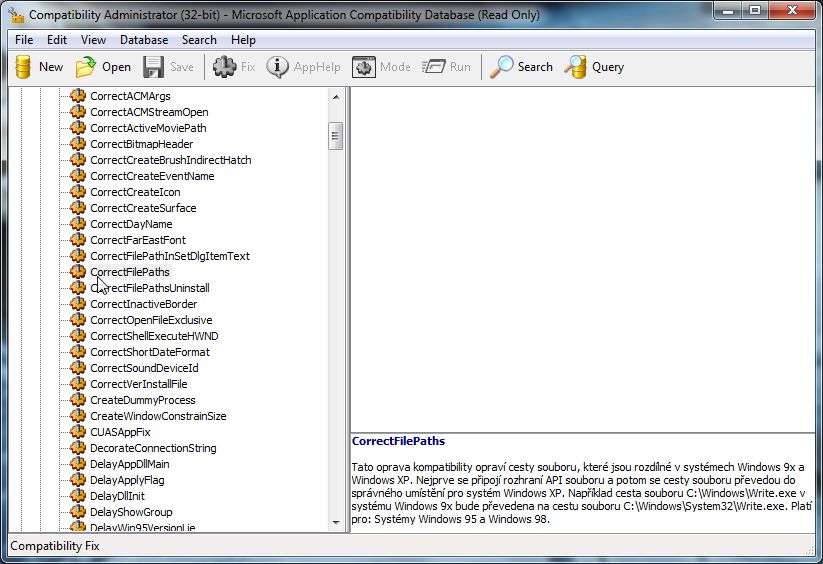The width and height of the screenshot is (823, 564).
Task: Click the gear icon beside CorrectDayName
Action: 78,224
